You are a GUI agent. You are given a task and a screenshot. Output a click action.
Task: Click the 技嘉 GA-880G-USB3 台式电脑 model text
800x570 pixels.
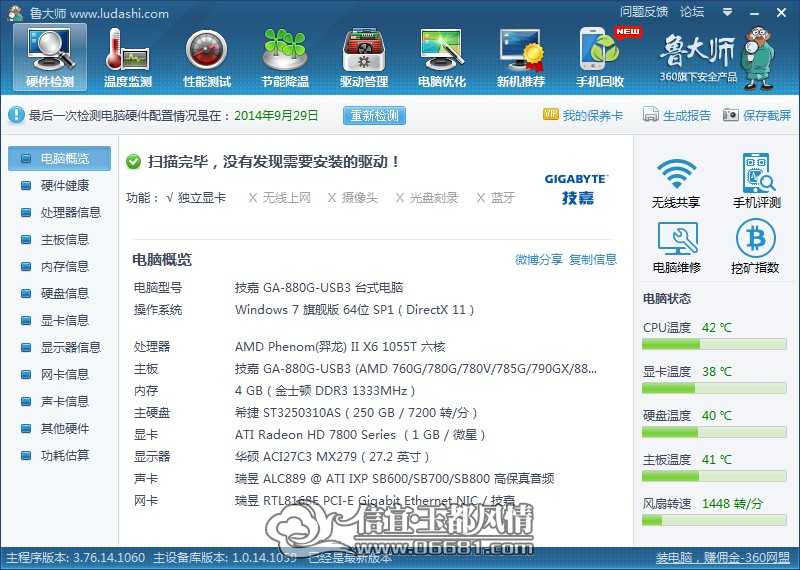coord(319,288)
